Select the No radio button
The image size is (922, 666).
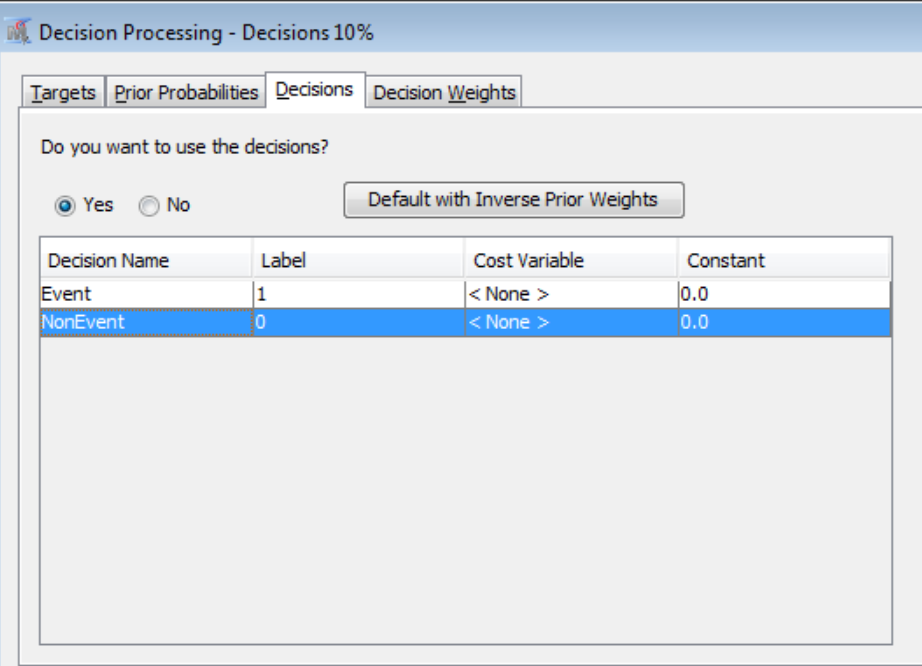(149, 206)
